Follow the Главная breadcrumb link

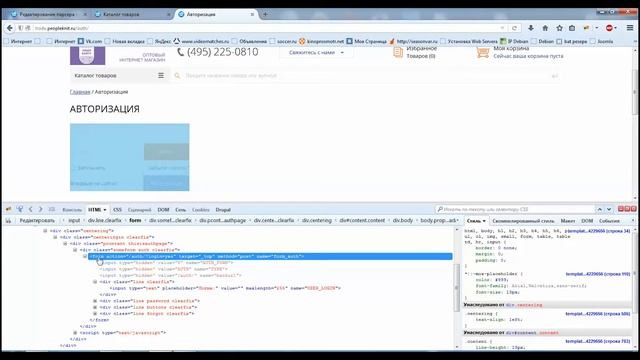pyautogui.click(x=80, y=92)
